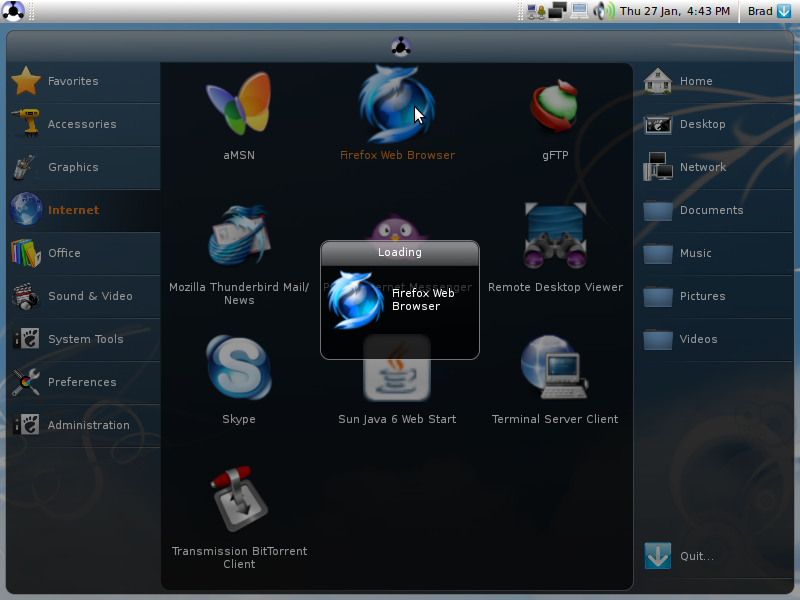Browse the Network place
Image resolution: width=800 pixels, height=600 pixels.
(x=714, y=167)
